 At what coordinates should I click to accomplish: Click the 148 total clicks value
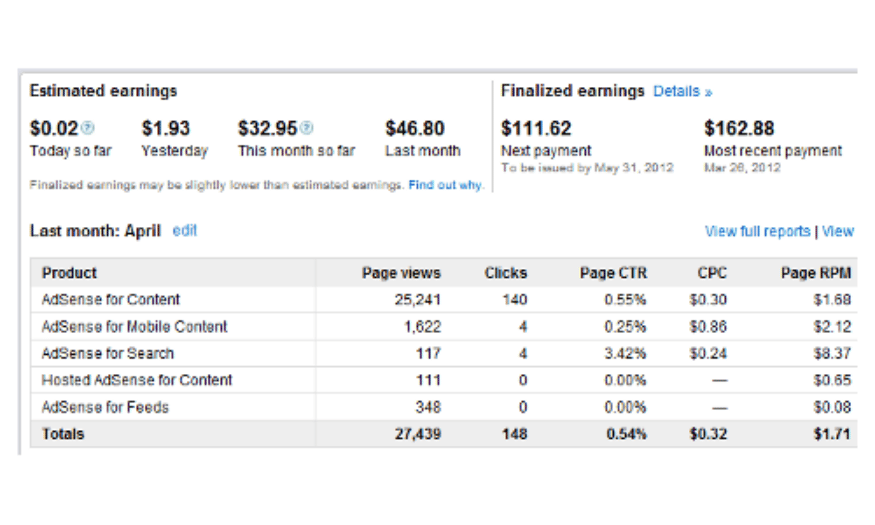point(515,434)
